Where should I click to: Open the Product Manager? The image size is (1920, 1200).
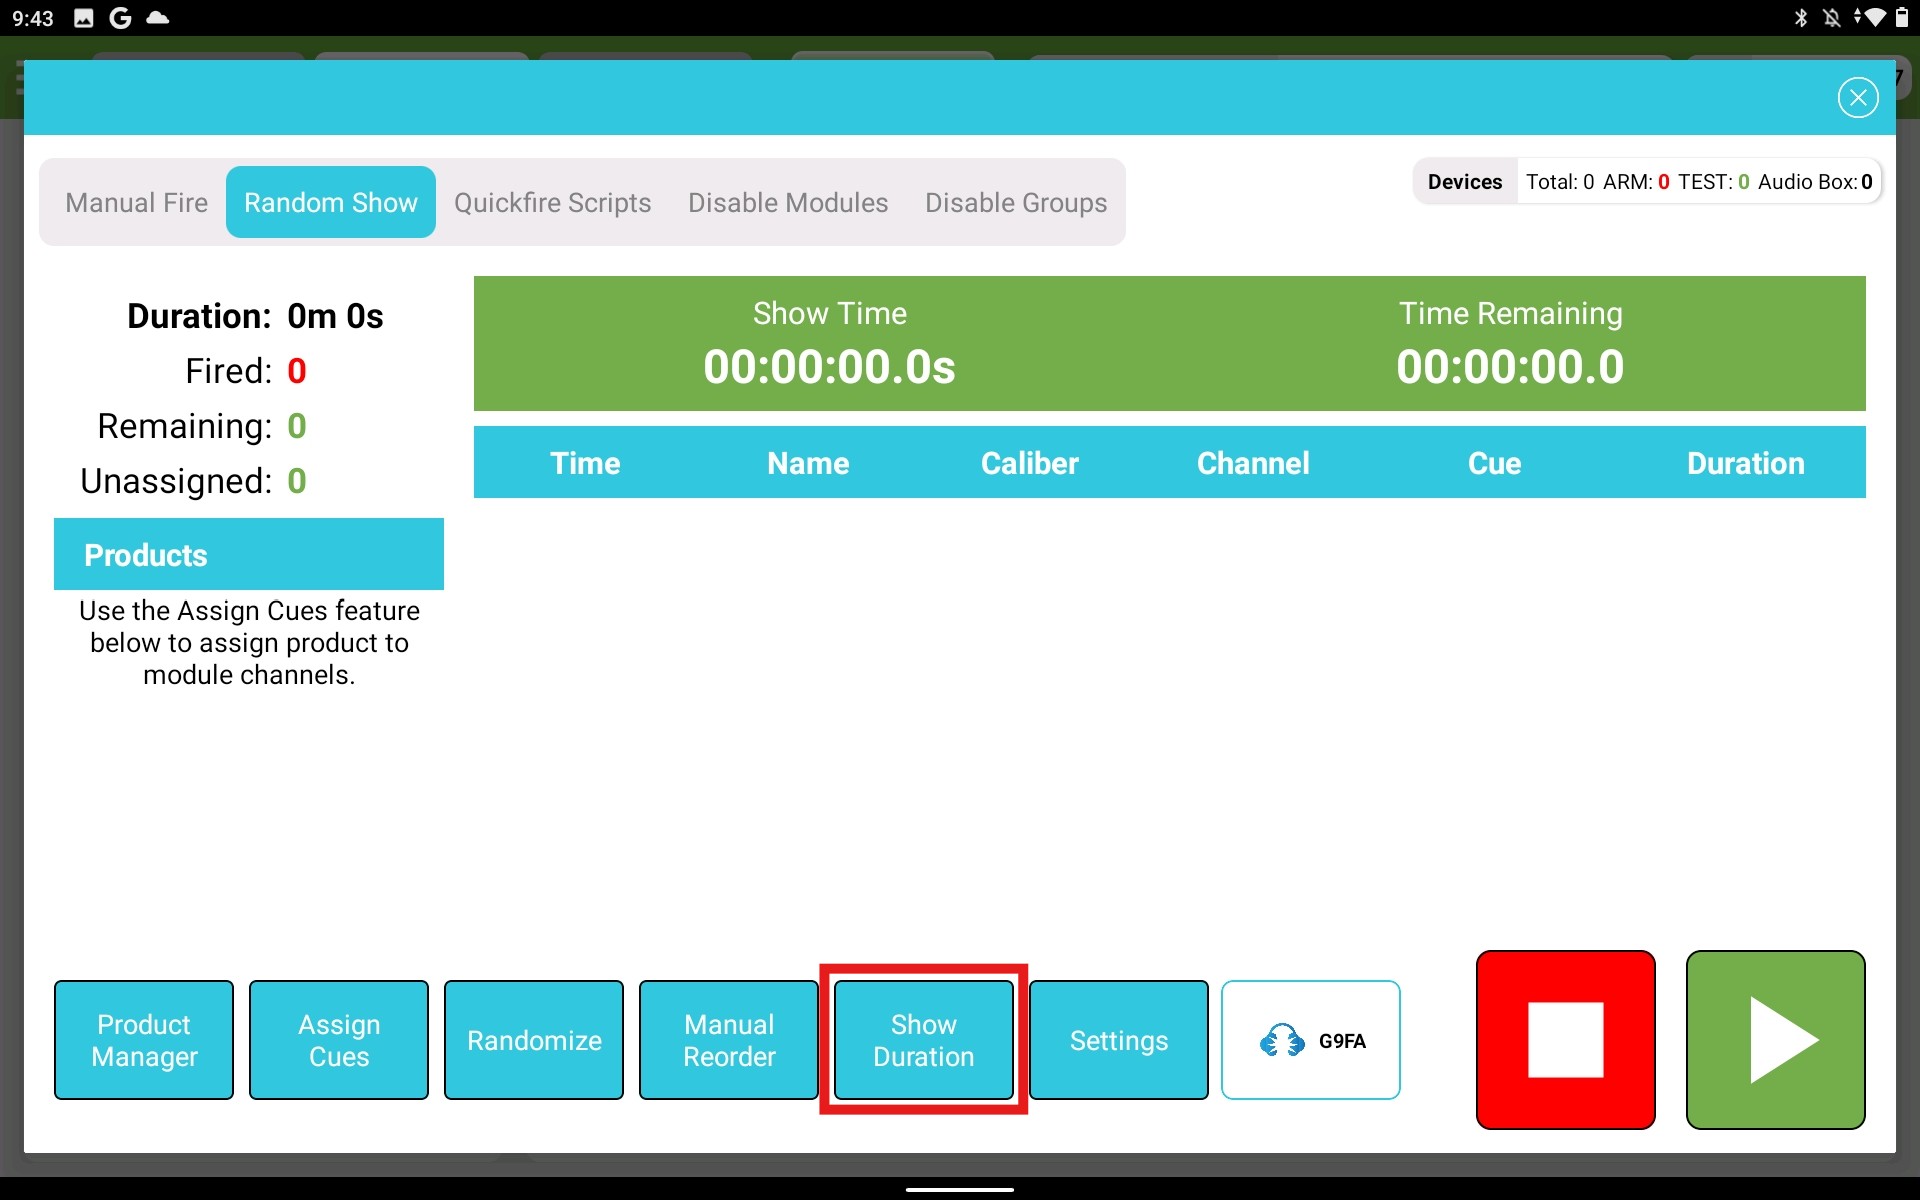(x=143, y=1040)
